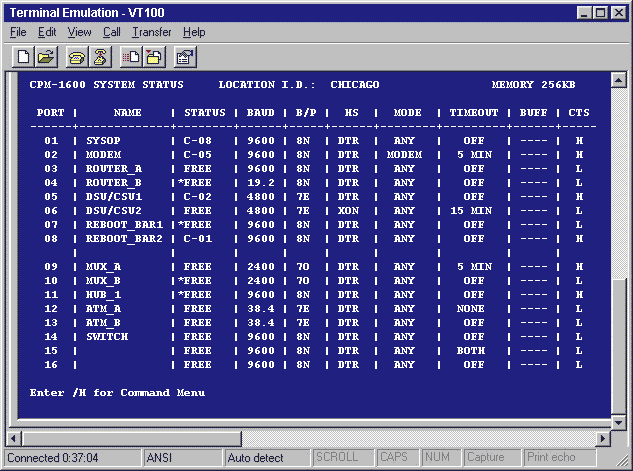Click the Receive file toolbar icon
633x471 pixels.
click(x=154, y=57)
